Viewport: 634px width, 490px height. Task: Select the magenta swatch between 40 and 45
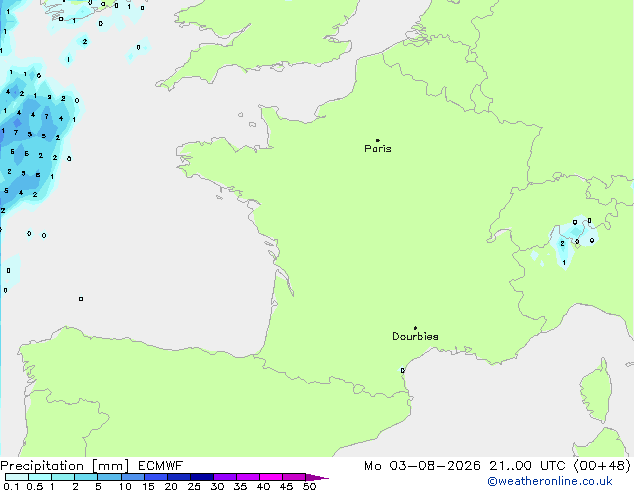coord(271,477)
